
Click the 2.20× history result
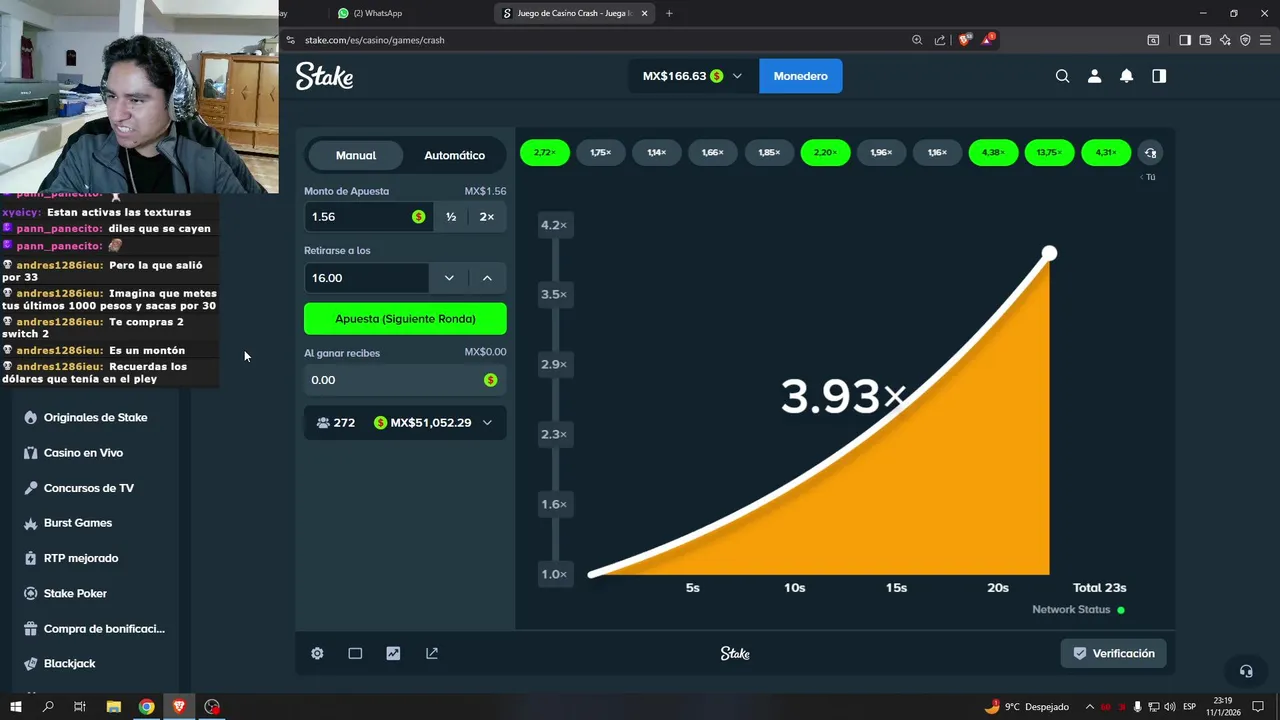(825, 153)
